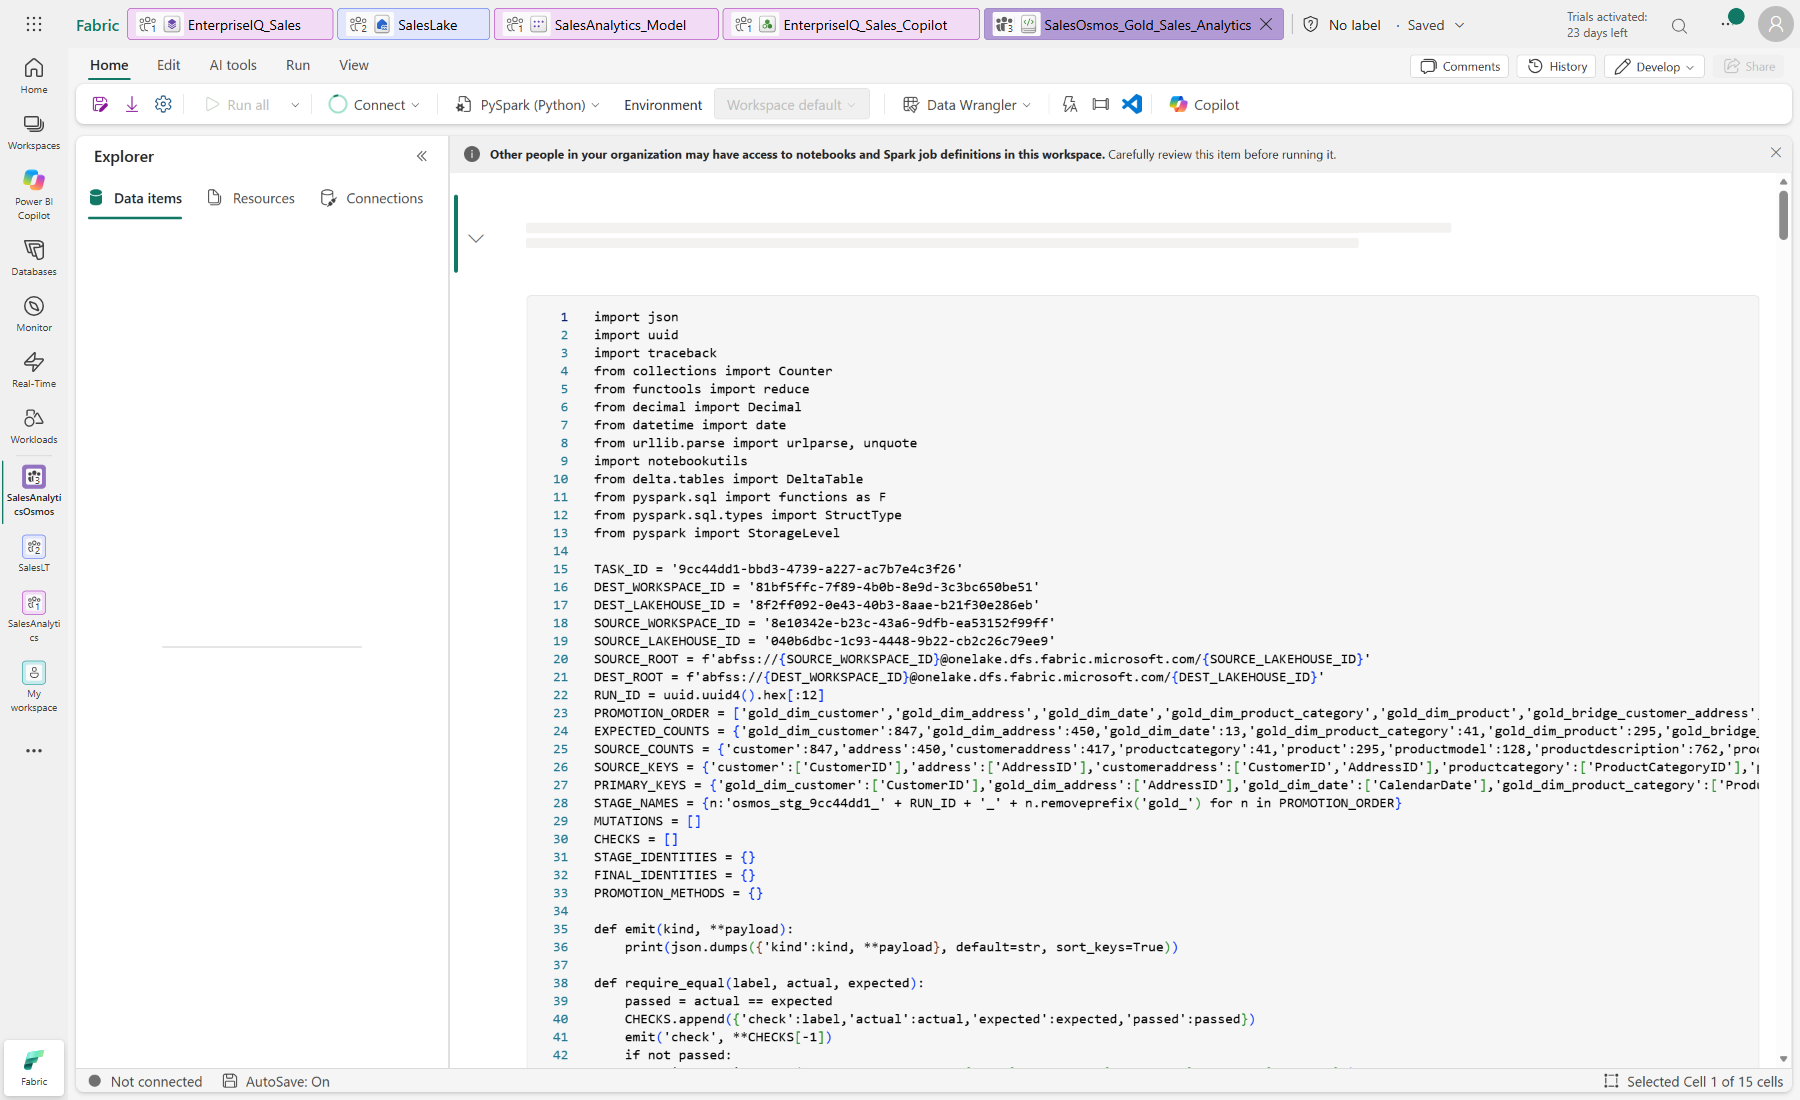
Task: Open Real-Time in left sidebar
Action: pos(34,370)
